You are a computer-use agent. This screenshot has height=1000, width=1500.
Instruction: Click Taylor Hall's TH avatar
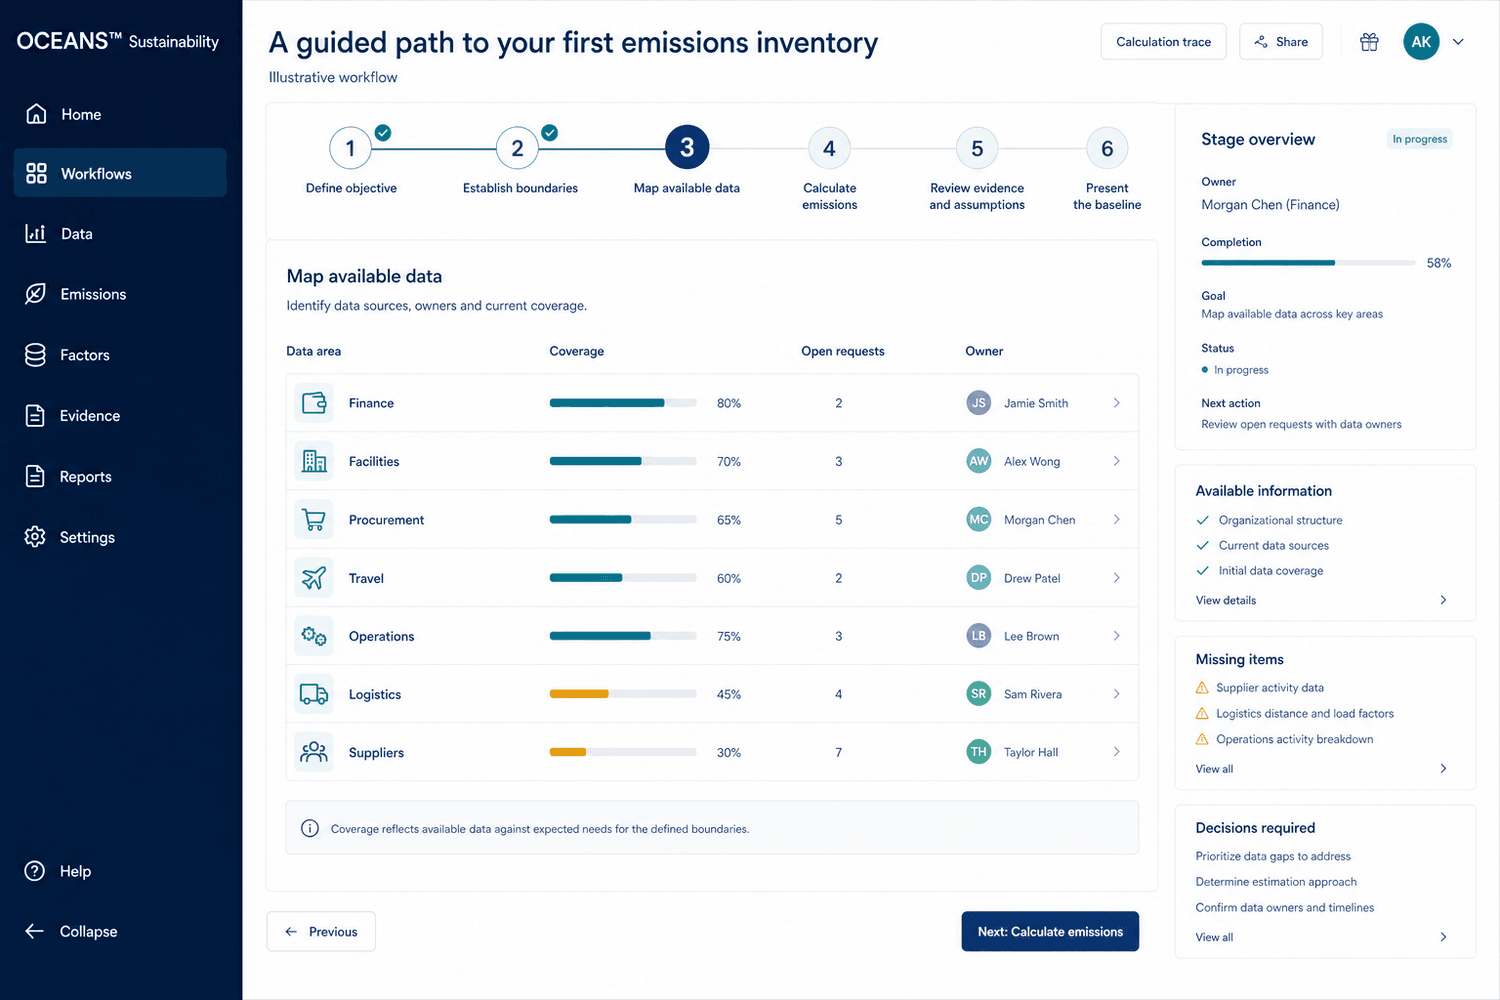pos(979,752)
